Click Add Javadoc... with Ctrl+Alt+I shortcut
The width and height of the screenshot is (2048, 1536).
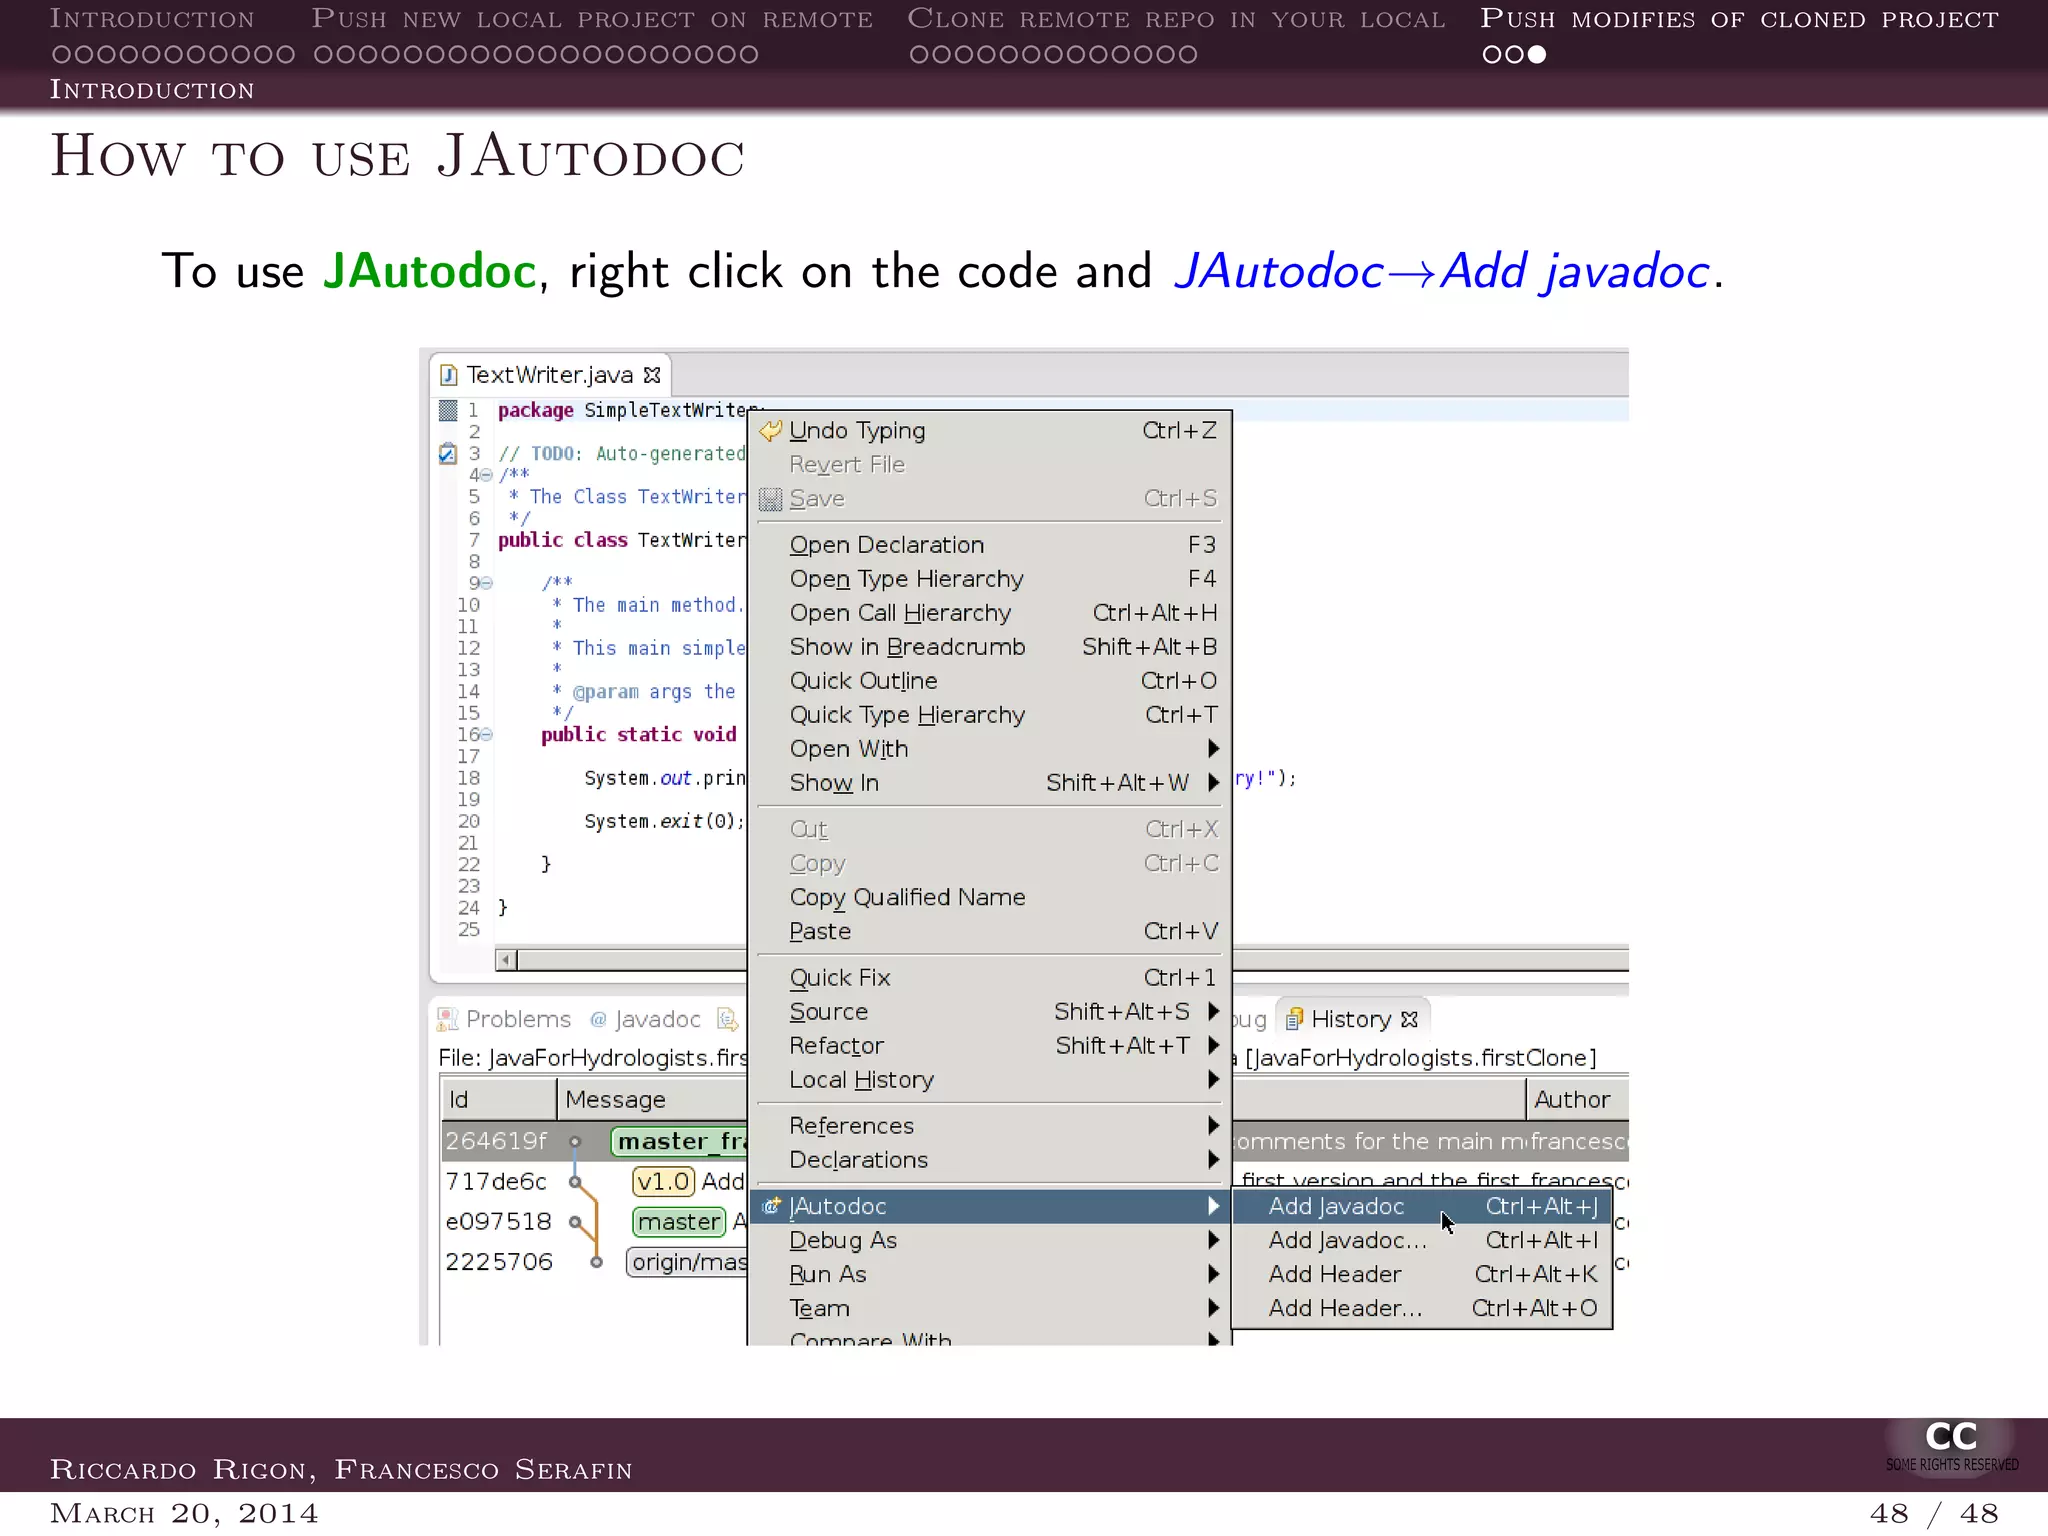(1422, 1241)
